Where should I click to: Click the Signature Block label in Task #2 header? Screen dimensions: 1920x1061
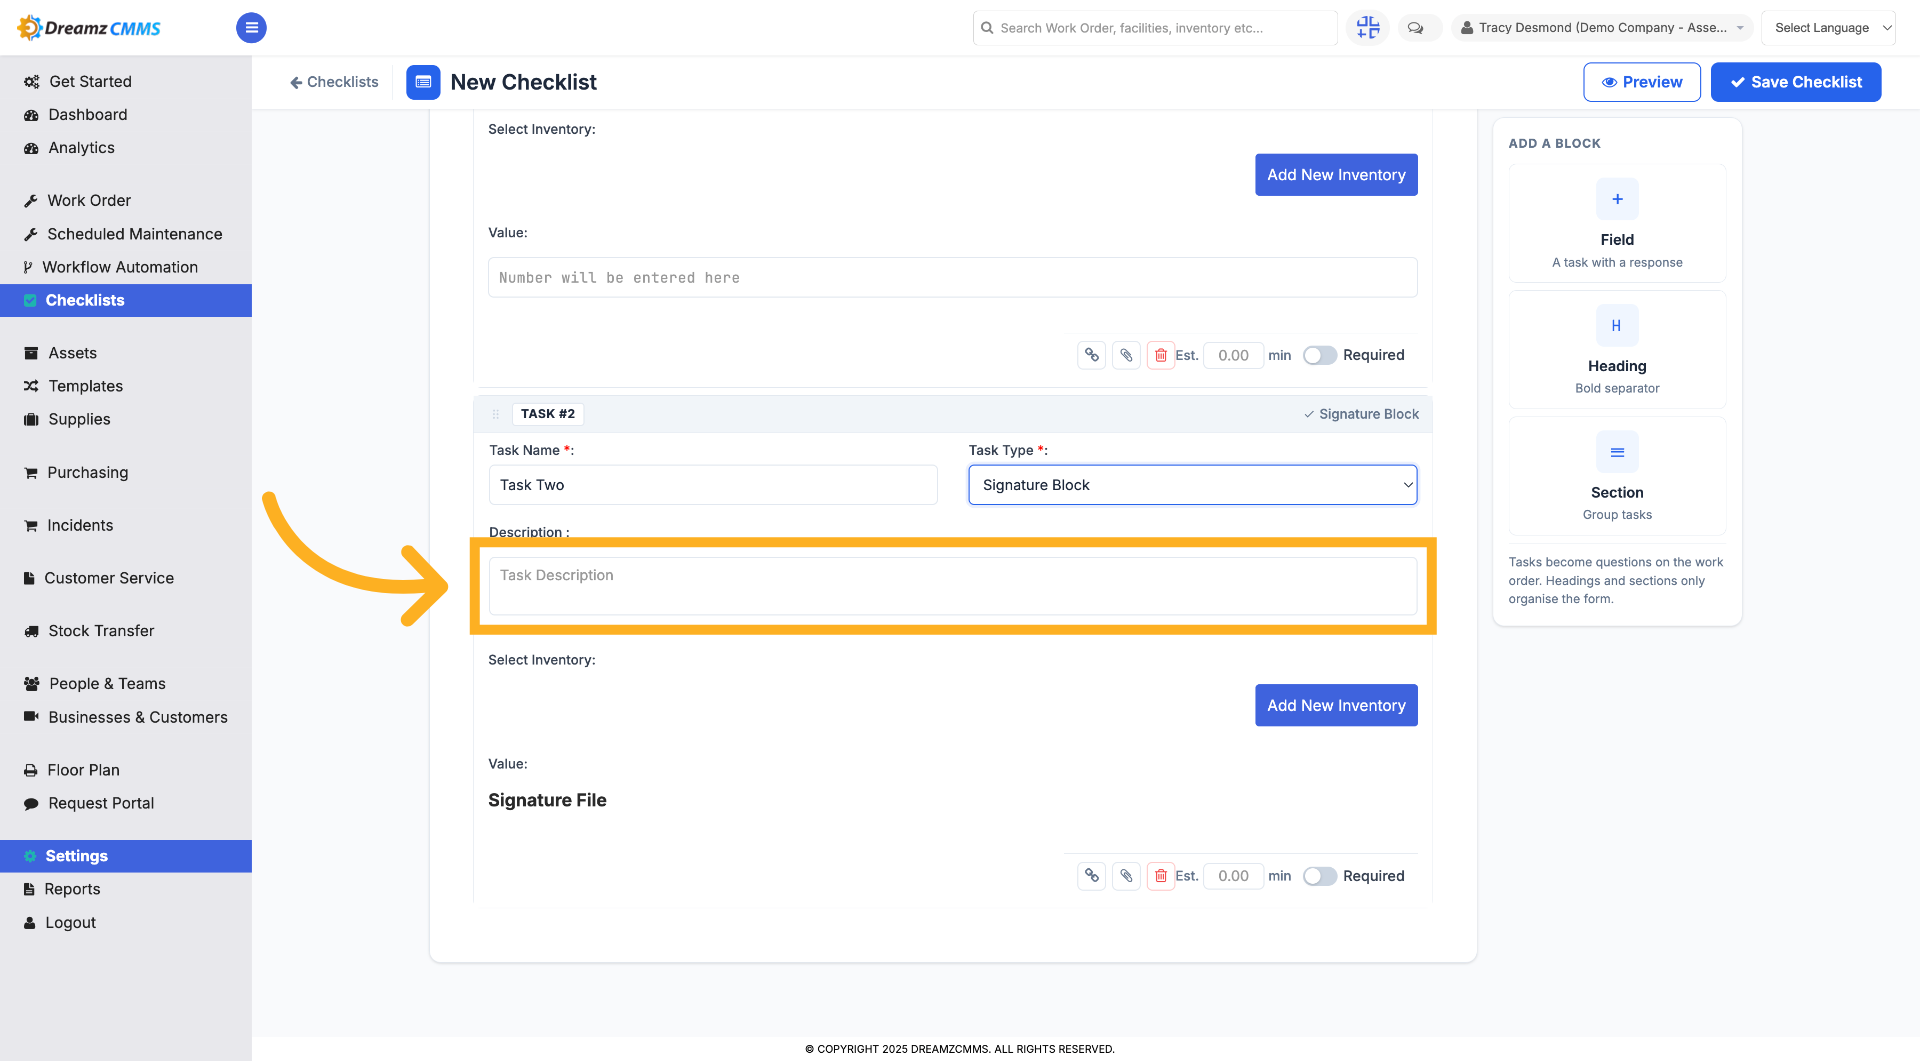[x=1361, y=414]
